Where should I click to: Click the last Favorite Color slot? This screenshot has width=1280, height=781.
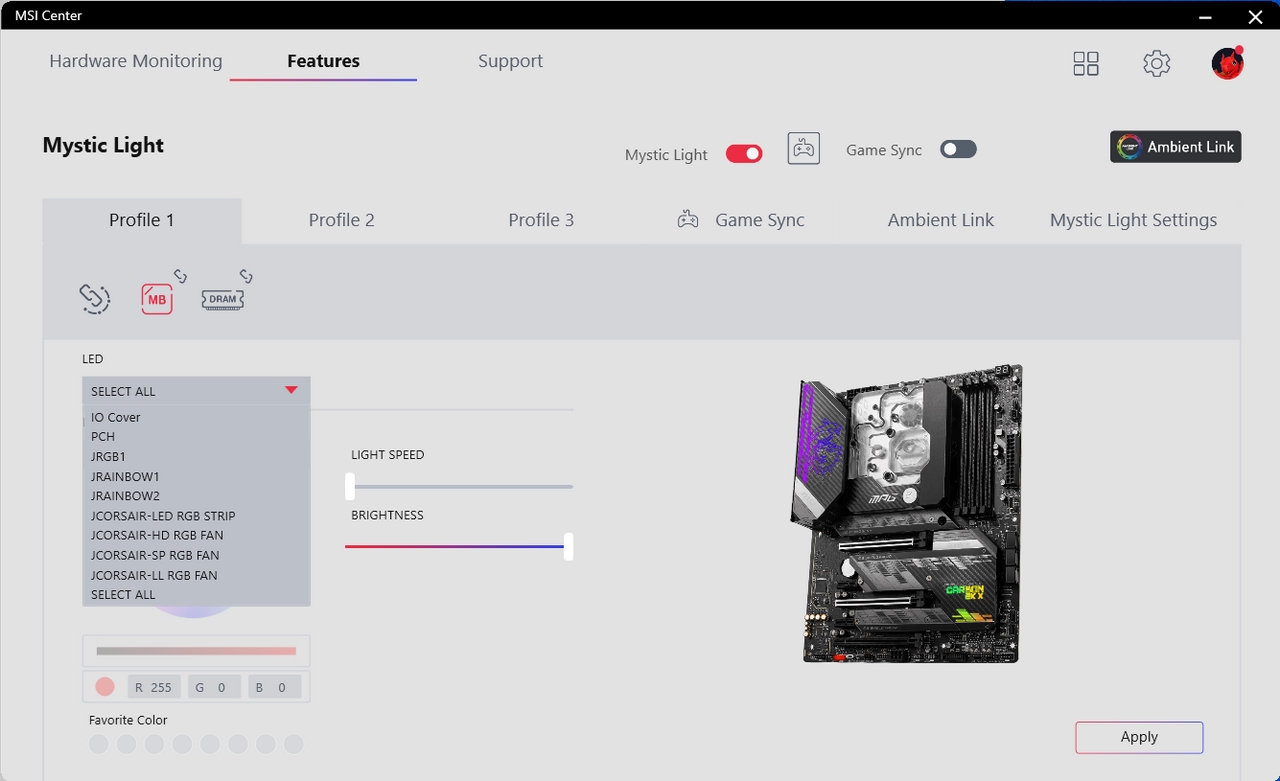(293, 744)
